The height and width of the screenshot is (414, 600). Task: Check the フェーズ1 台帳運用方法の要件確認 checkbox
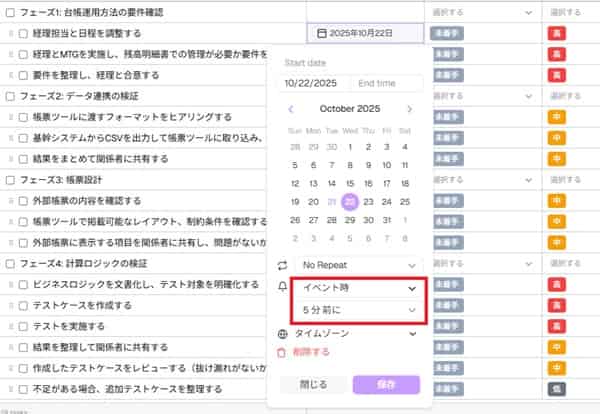(10, 12)
